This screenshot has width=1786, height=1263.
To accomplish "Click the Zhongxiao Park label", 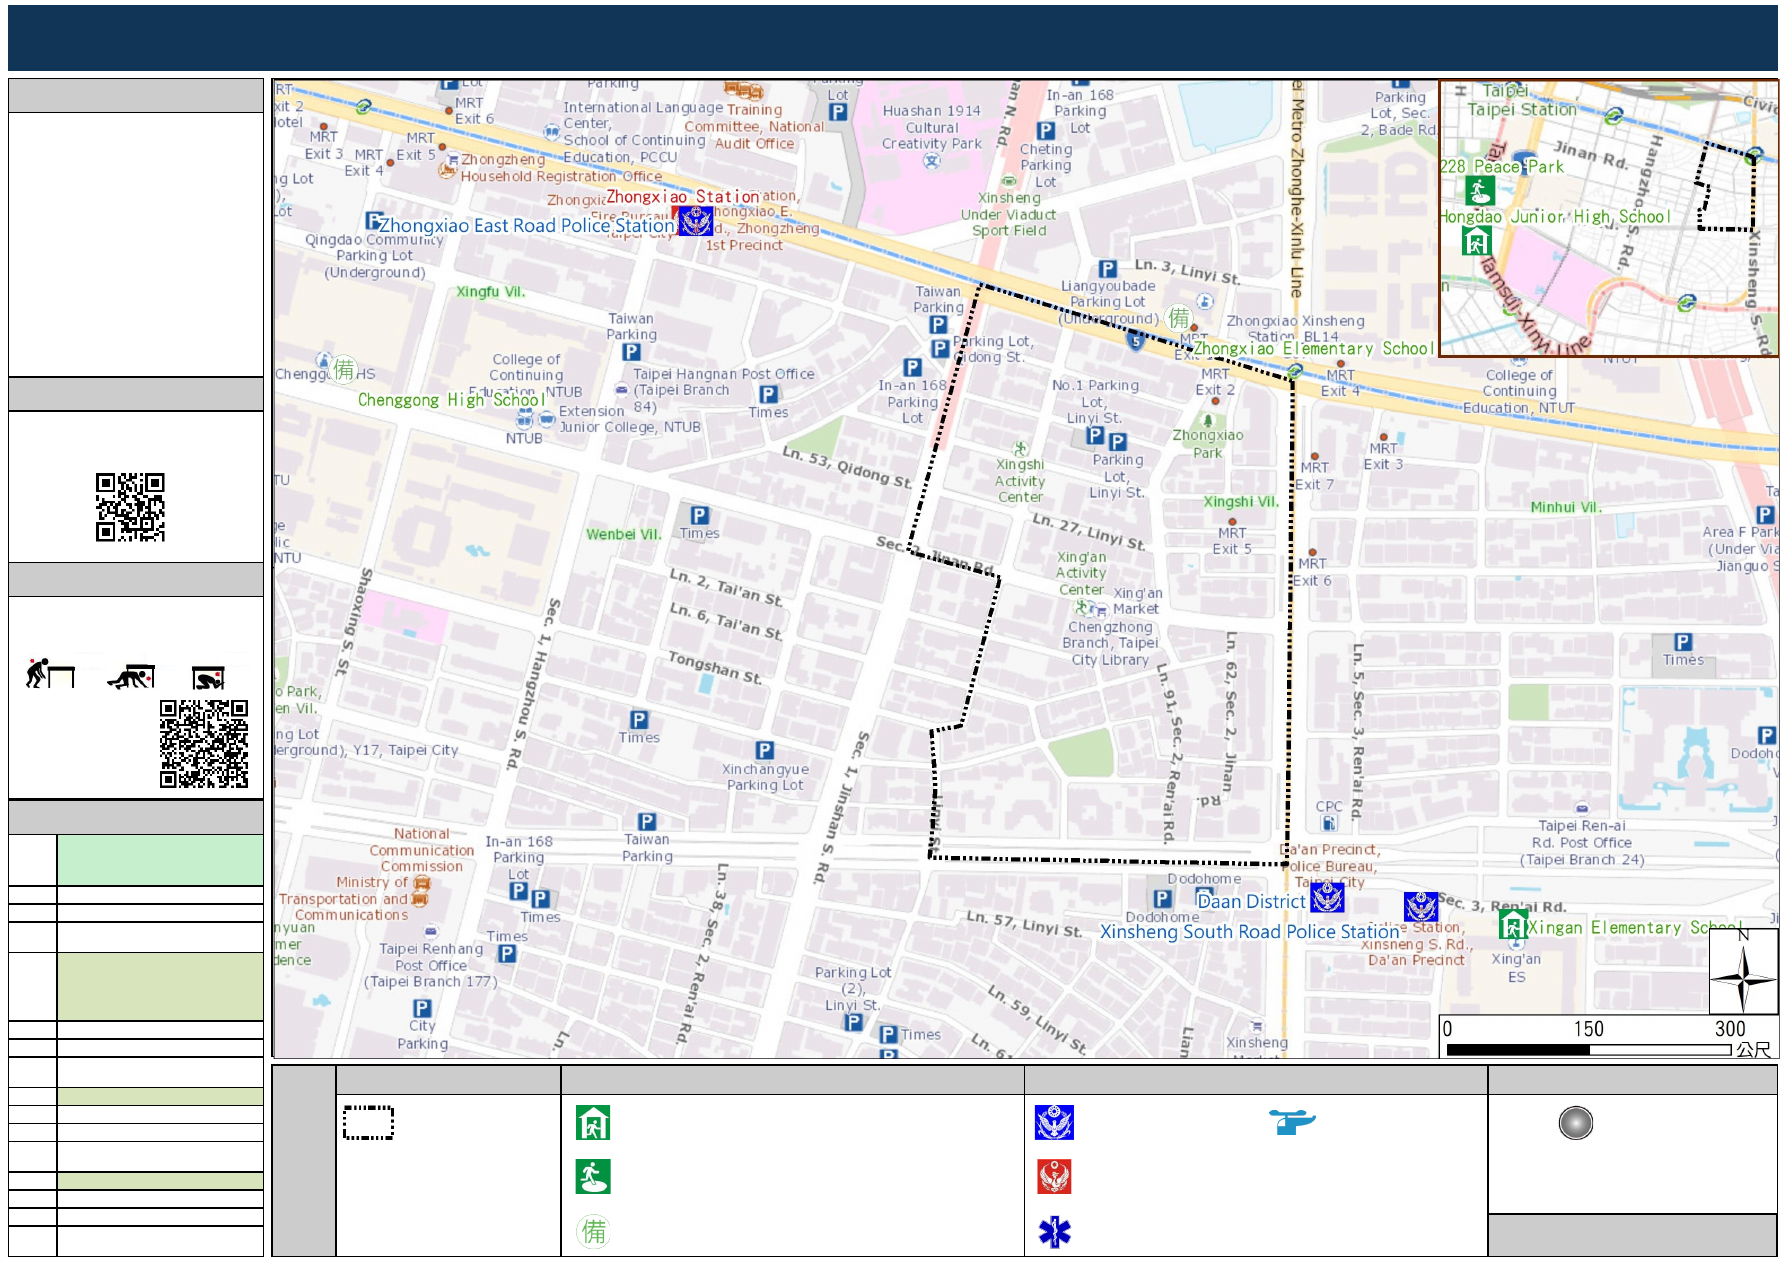I will [x=1208, y=444].
